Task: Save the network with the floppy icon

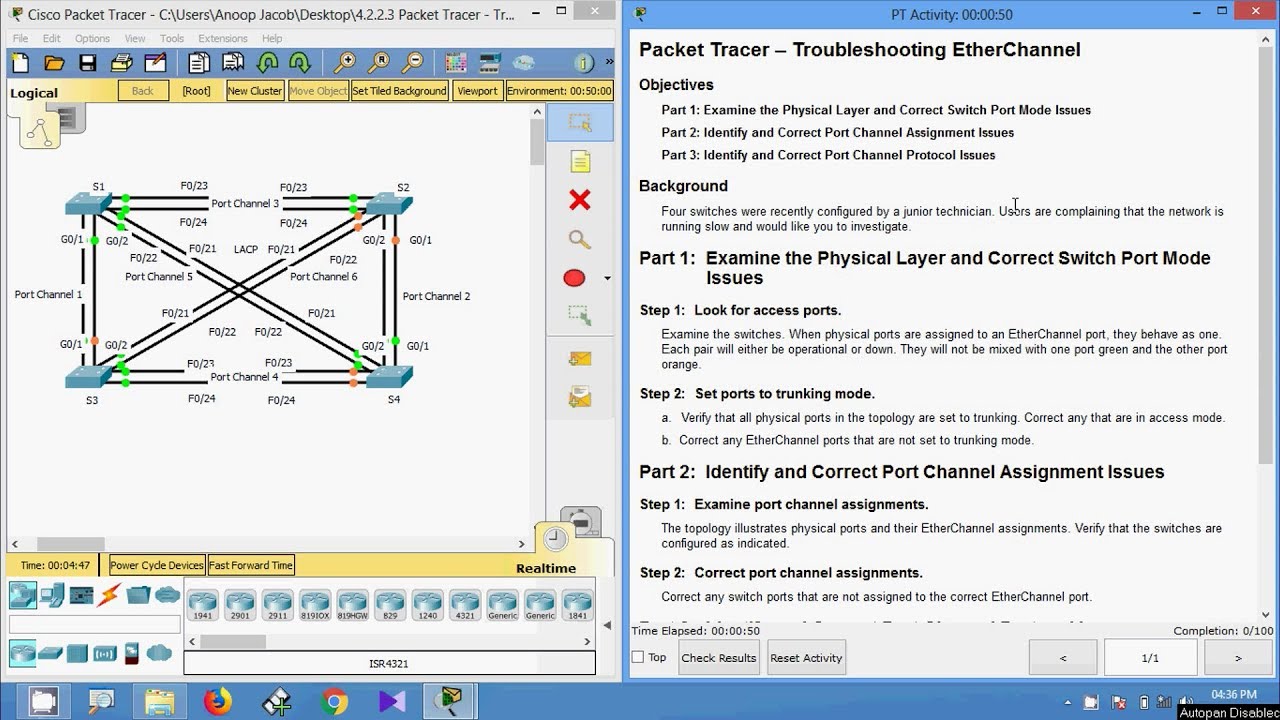Action: pos(88,63)
